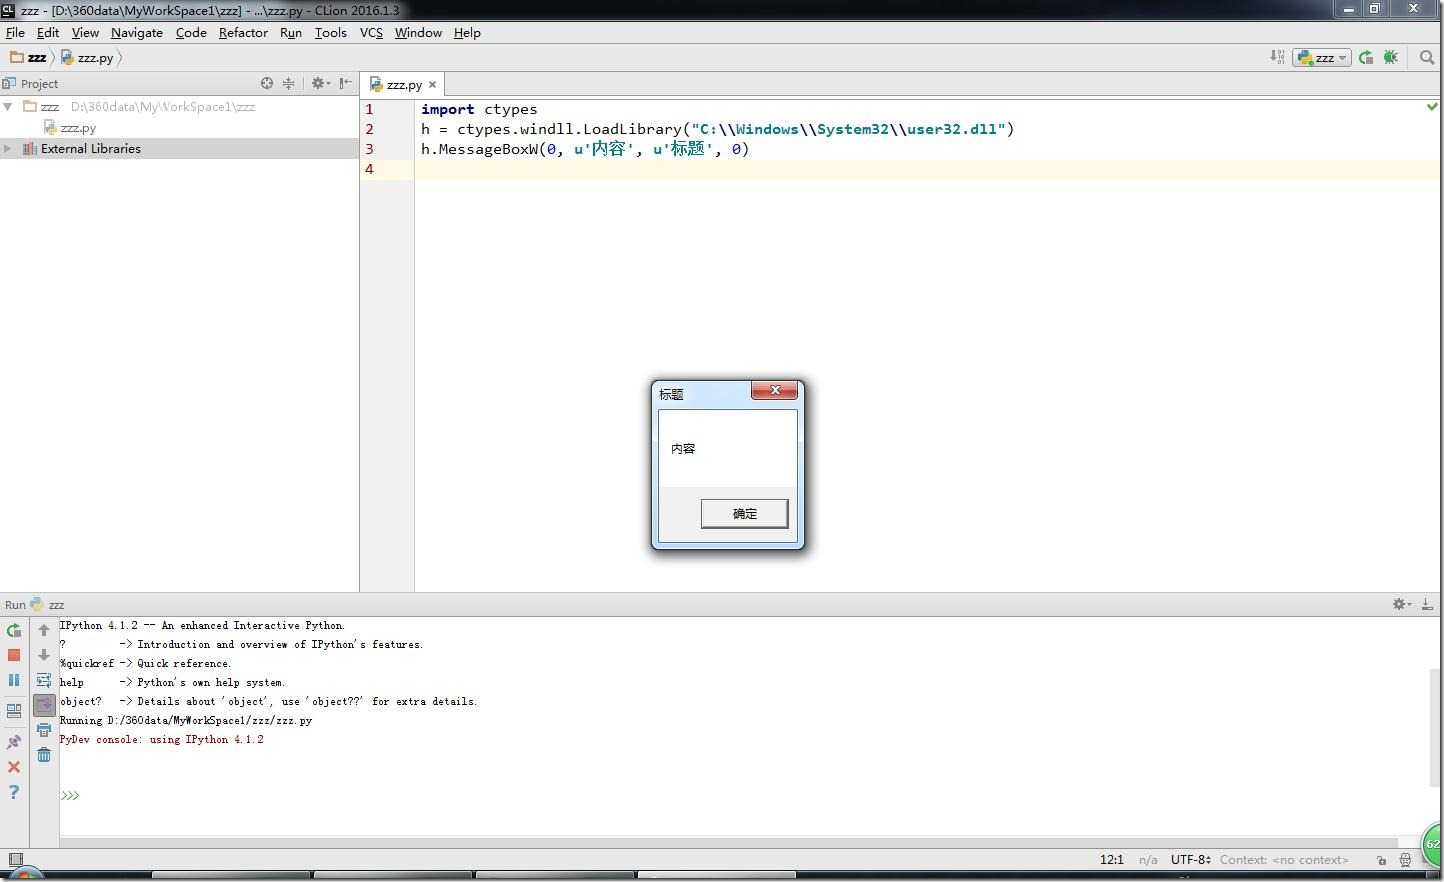Open the Project view dropdown header
1444x882 pixels.
click(31, 83)
